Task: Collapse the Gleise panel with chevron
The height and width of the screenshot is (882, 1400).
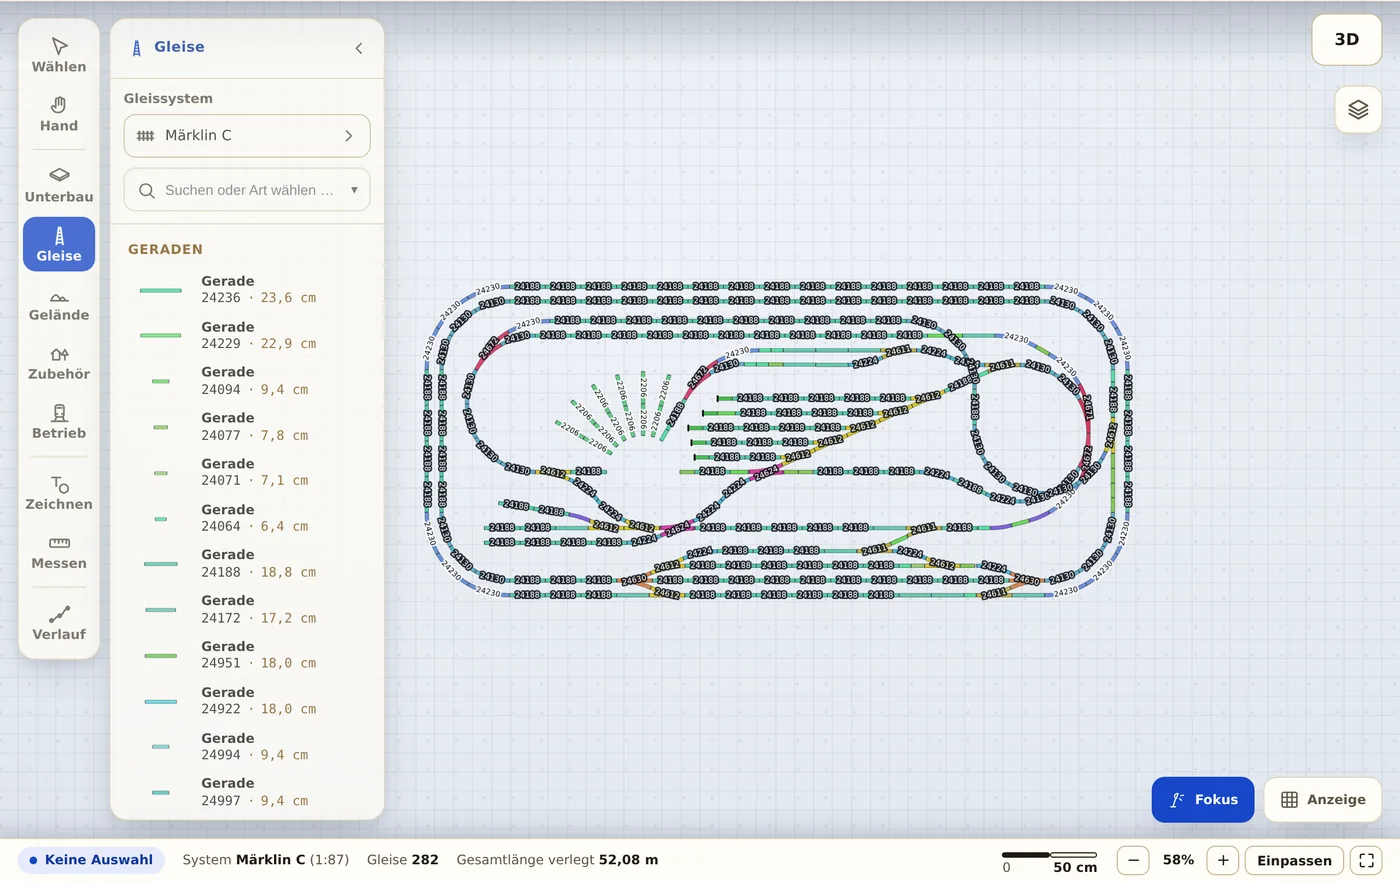Action: pyautogui.click(x=359, y=48)
